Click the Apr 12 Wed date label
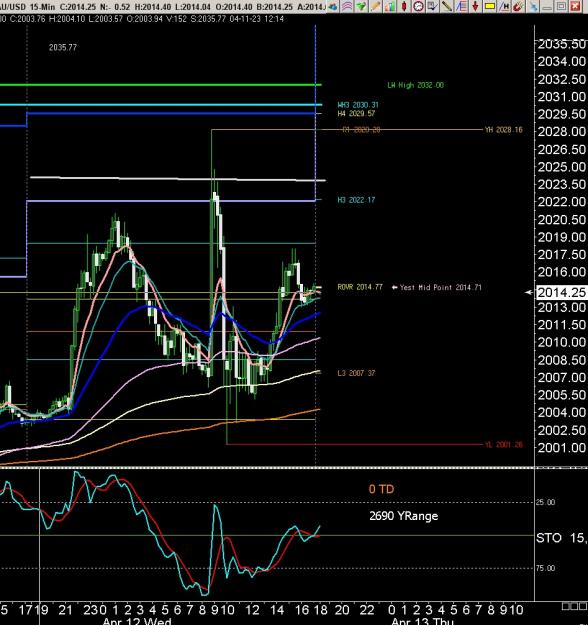The width and height of the screenshot is (588, 625). 137,621
